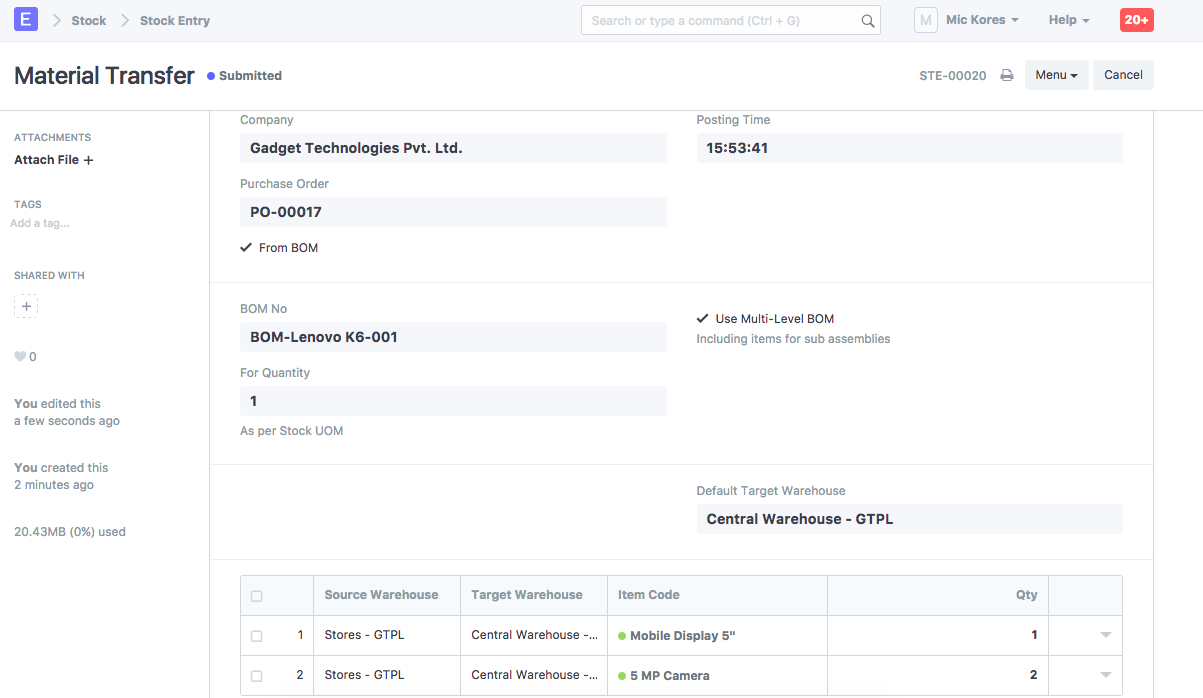Image resolution: width=1203 pixels, height=698 pixels.
Task: Open the Menu dropdown button
Action: coord(1056,75)
